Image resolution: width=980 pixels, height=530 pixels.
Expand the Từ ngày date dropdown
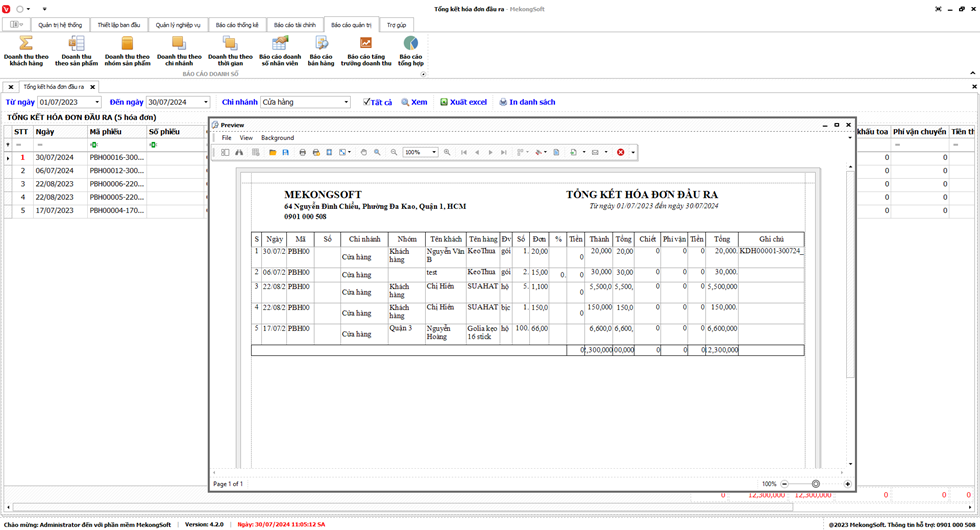[x=97, y=102]
